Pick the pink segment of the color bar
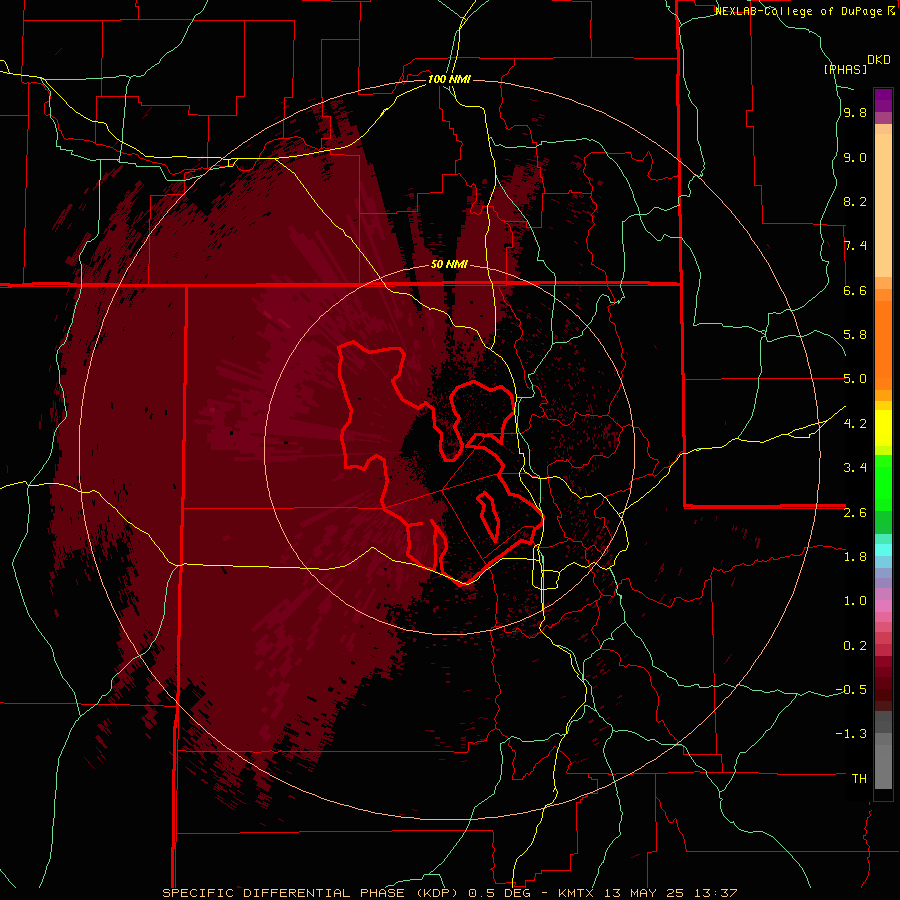This screenshot has width=900, height=900. [883, 606]
